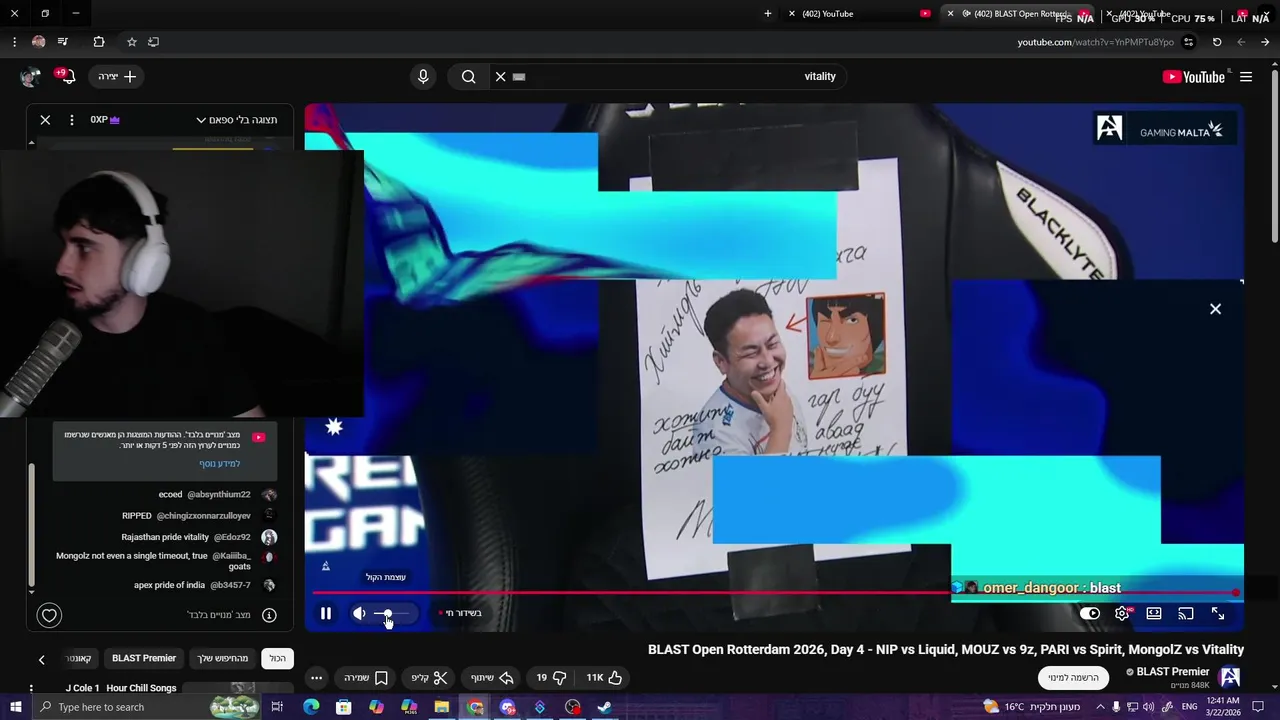
Task: Click the browser address bar URL
Action: [x=1096, y=42]
